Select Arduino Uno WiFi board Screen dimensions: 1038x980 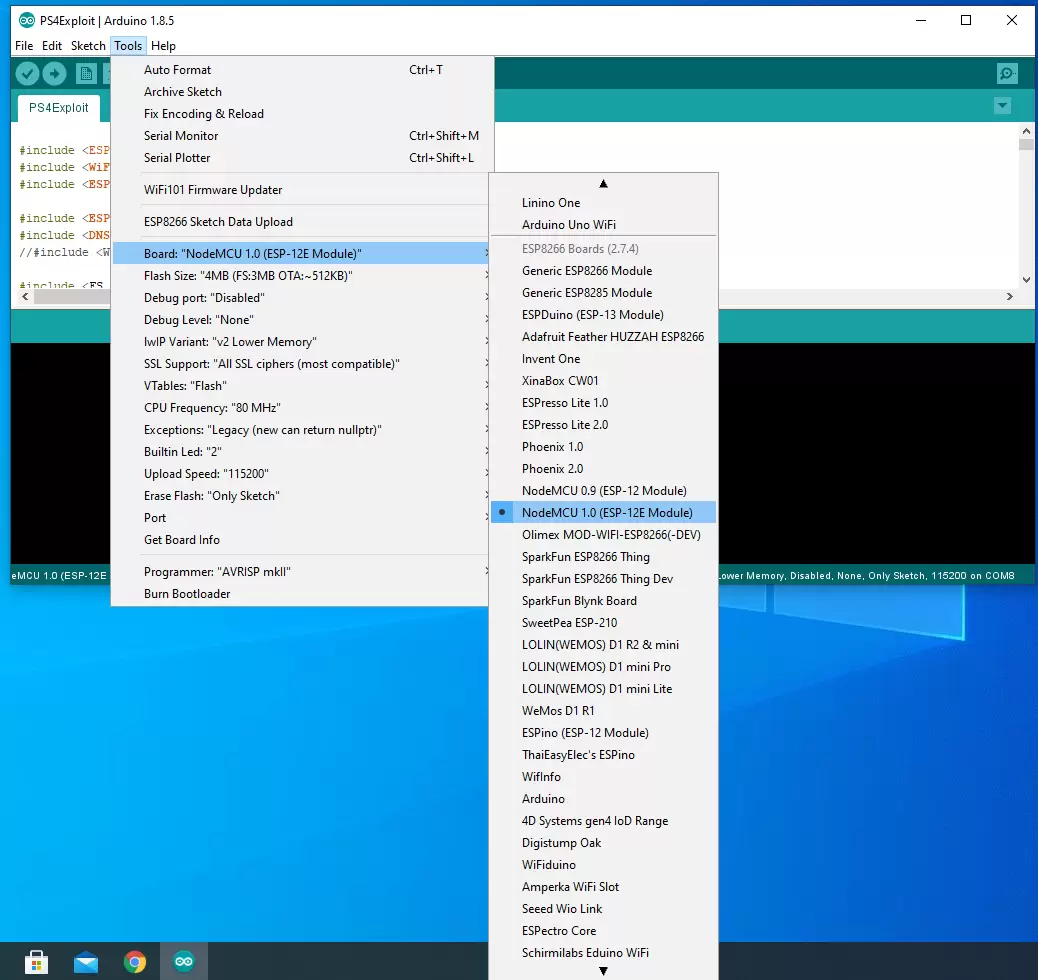[x=603, y=224]
